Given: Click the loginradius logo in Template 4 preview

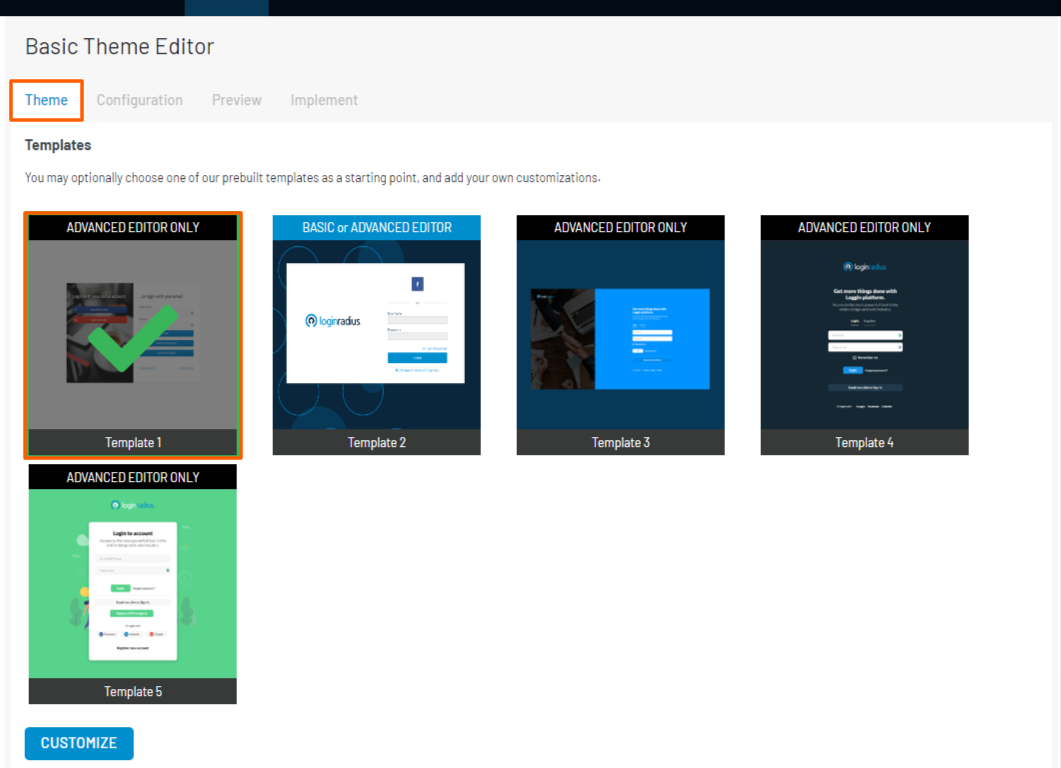Looking at the screenshot, I should click(x=864, y=267).
